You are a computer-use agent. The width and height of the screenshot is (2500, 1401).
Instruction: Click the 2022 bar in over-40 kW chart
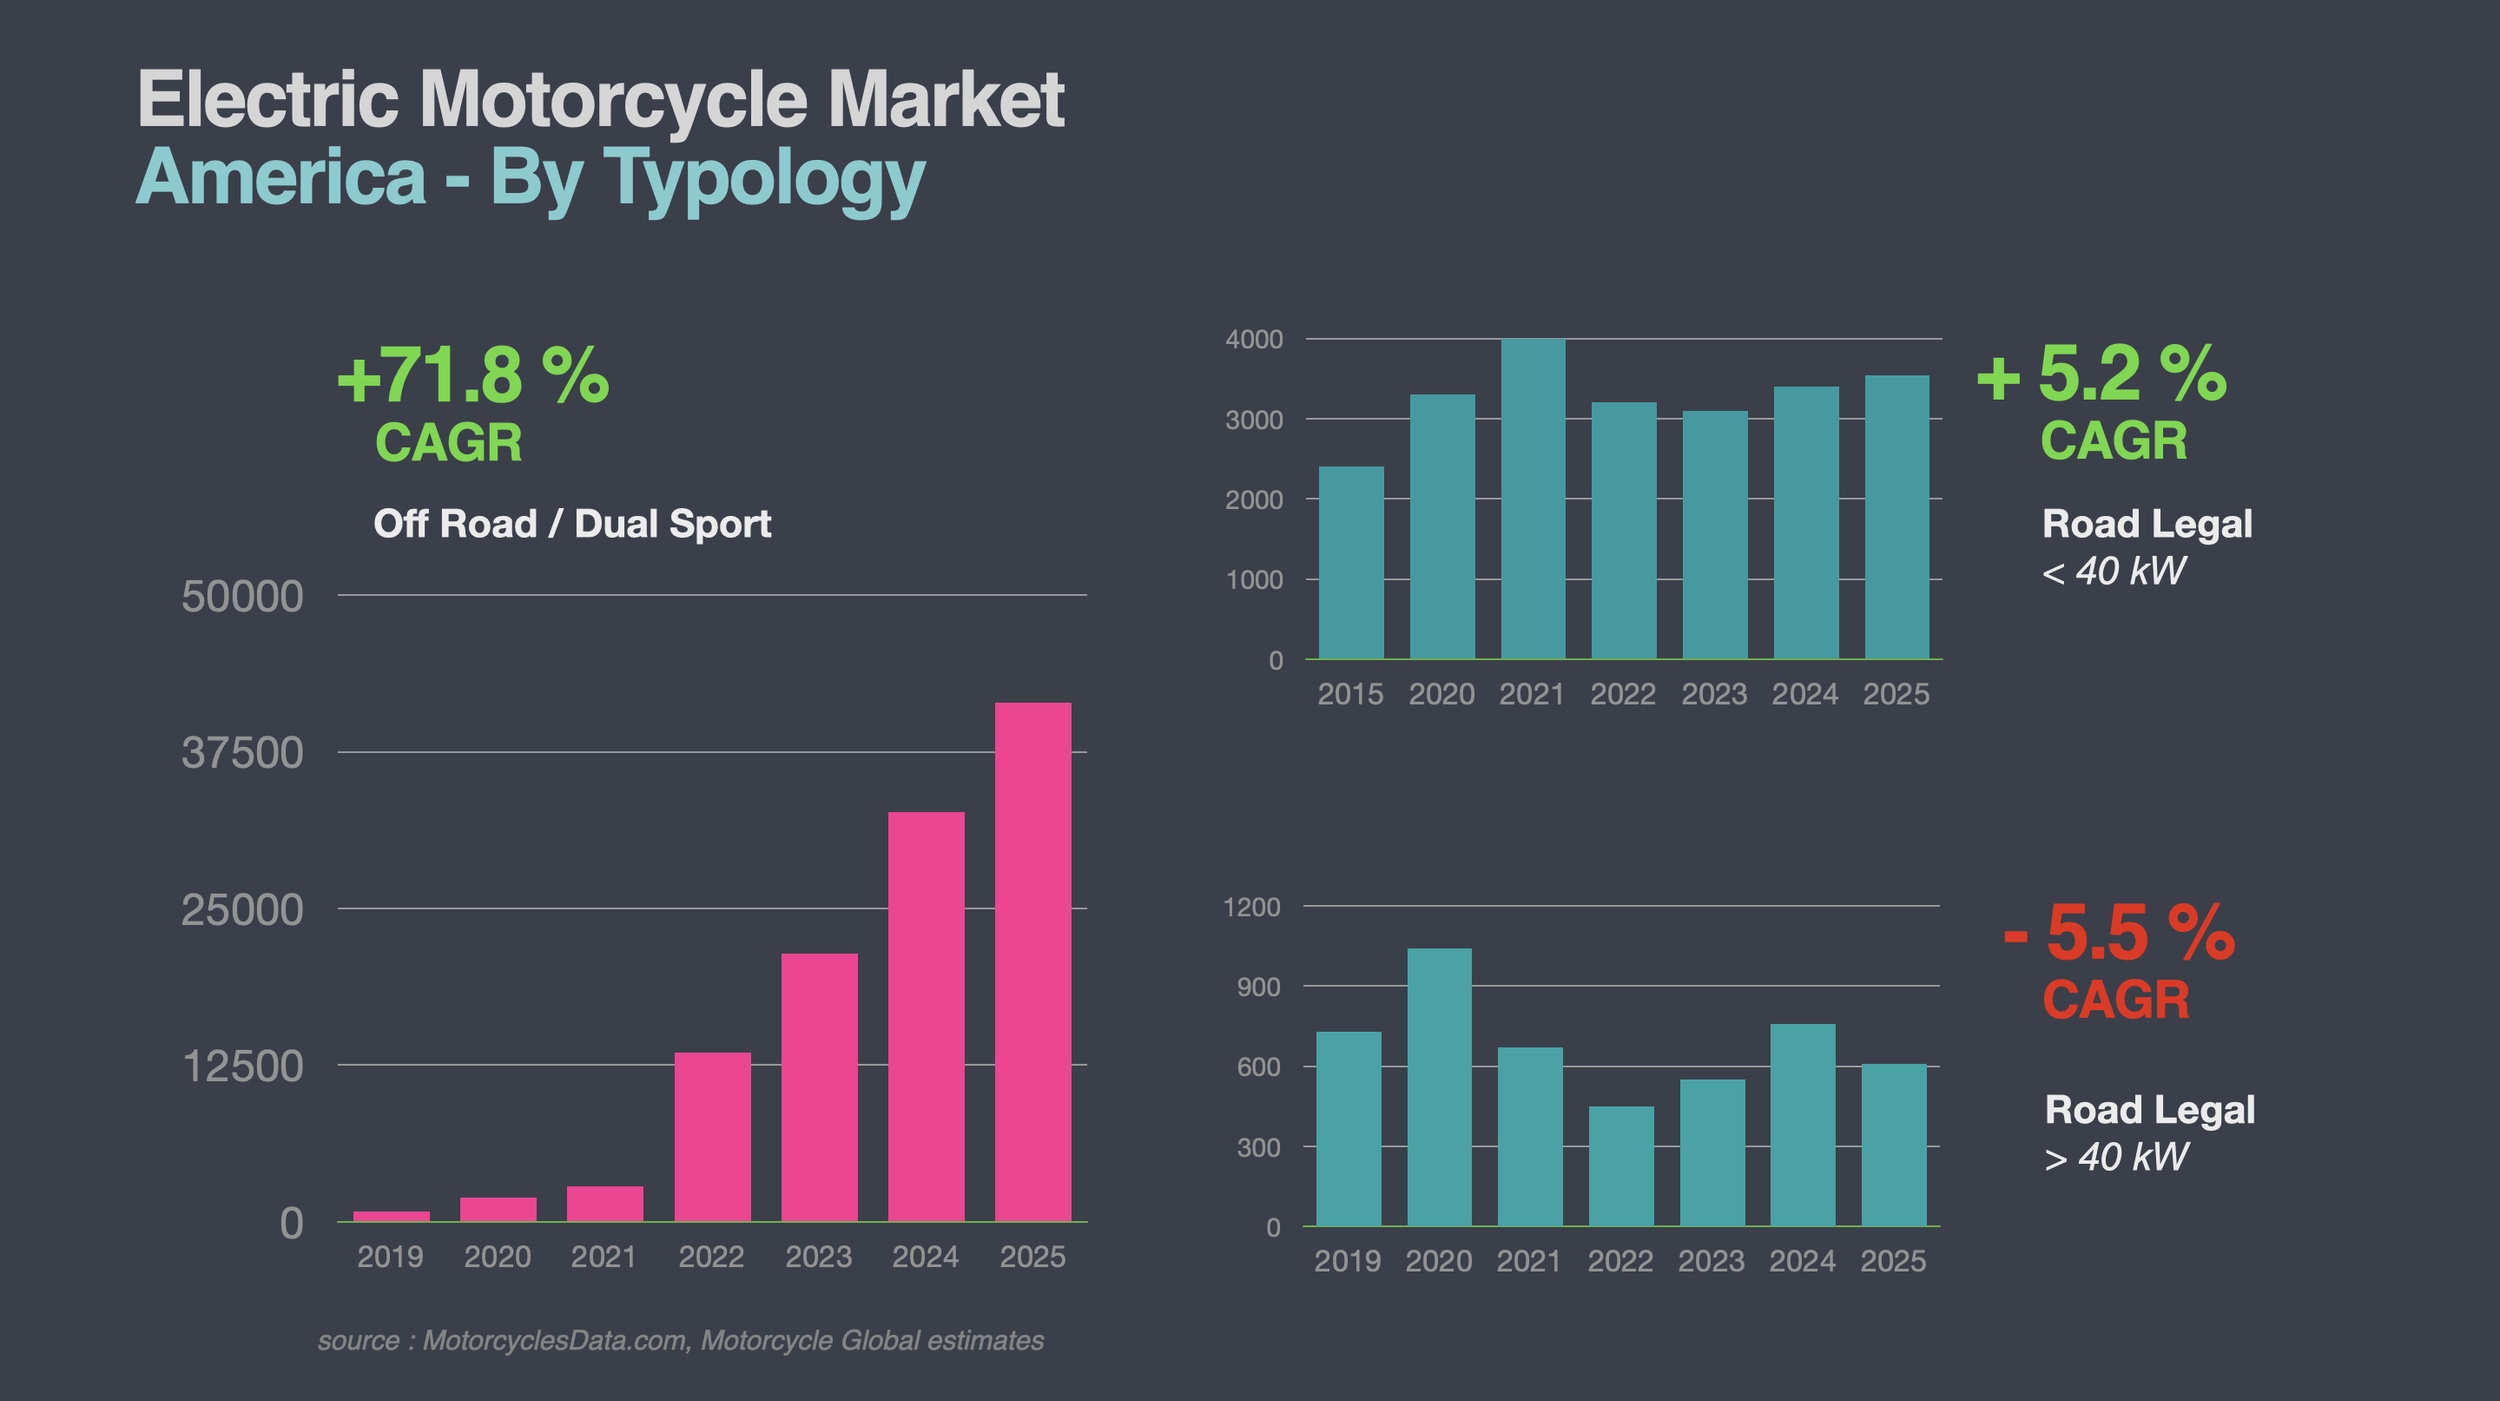1620,1165
